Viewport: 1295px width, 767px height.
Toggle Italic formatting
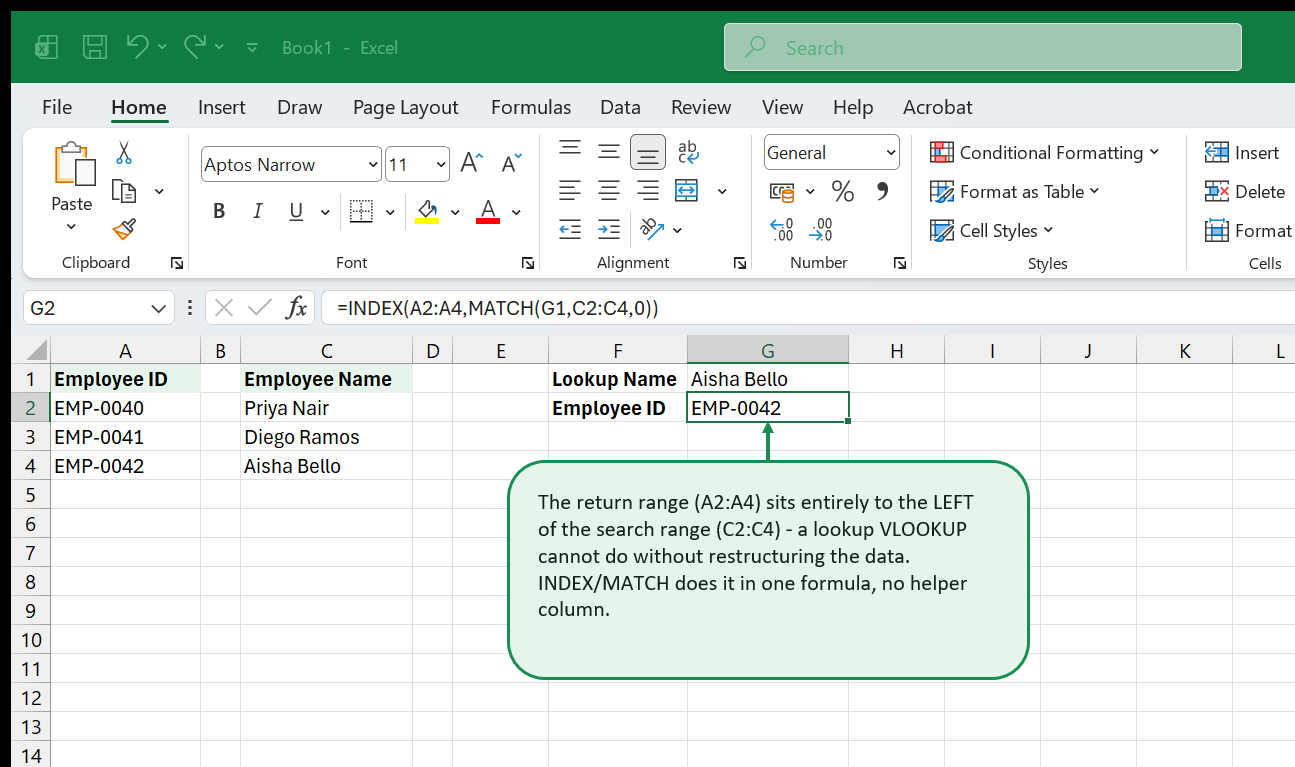[x=257, y=211]
